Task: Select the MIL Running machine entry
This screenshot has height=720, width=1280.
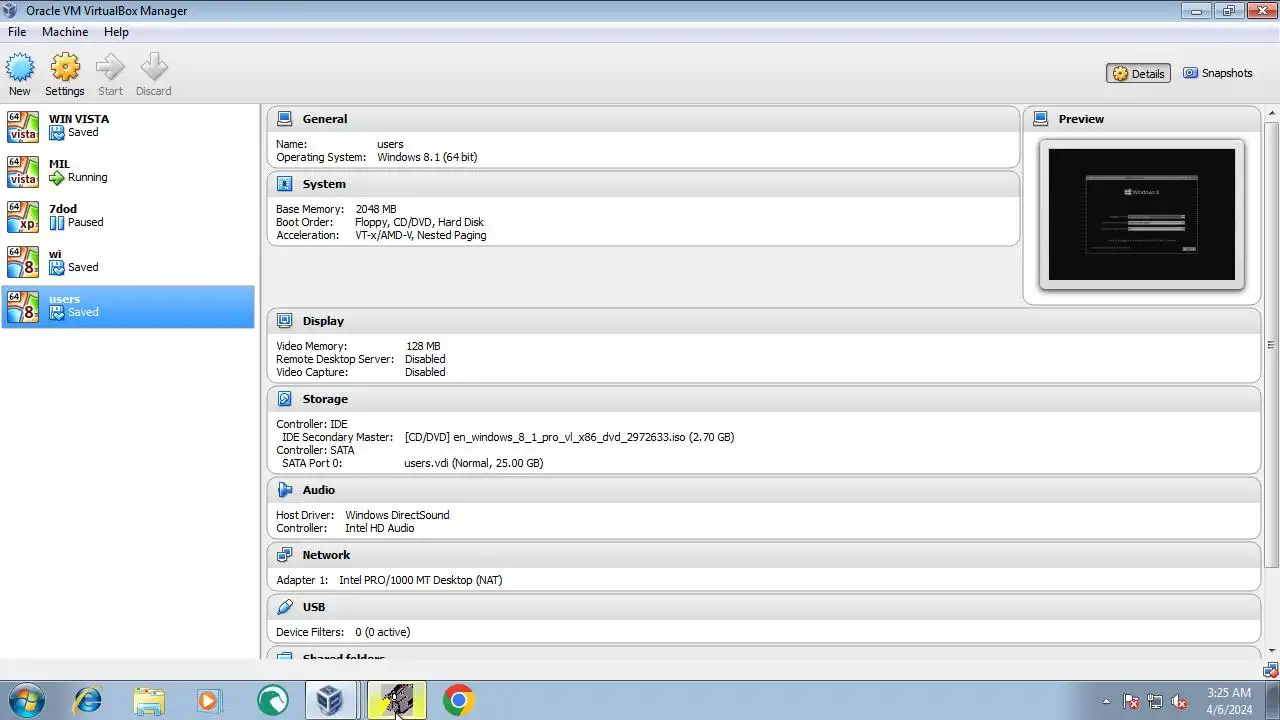Action: 128,171
